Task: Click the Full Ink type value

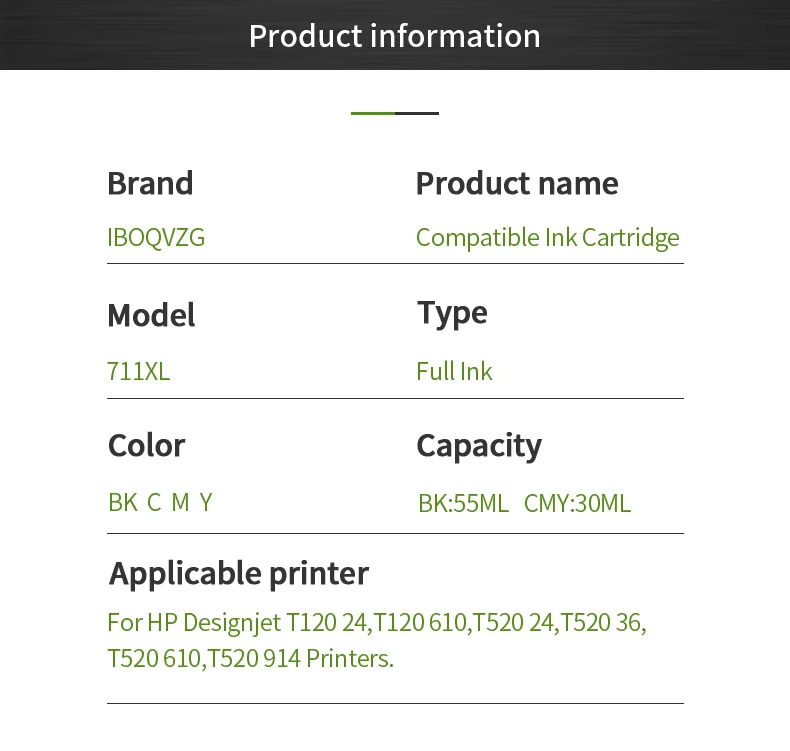Action: (x=454, y=372)
